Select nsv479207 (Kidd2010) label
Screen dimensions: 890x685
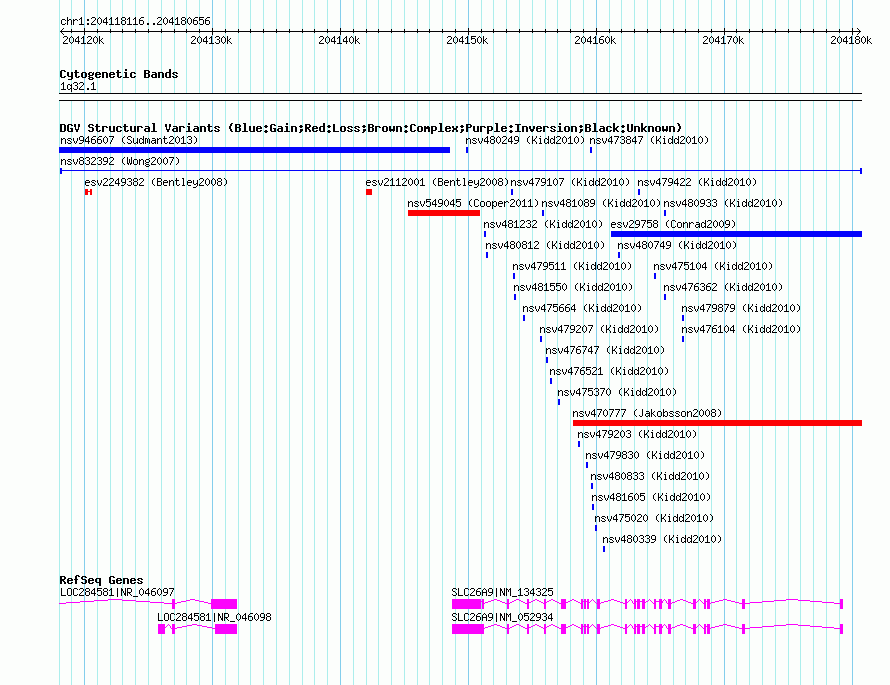(x=599, y=329)
